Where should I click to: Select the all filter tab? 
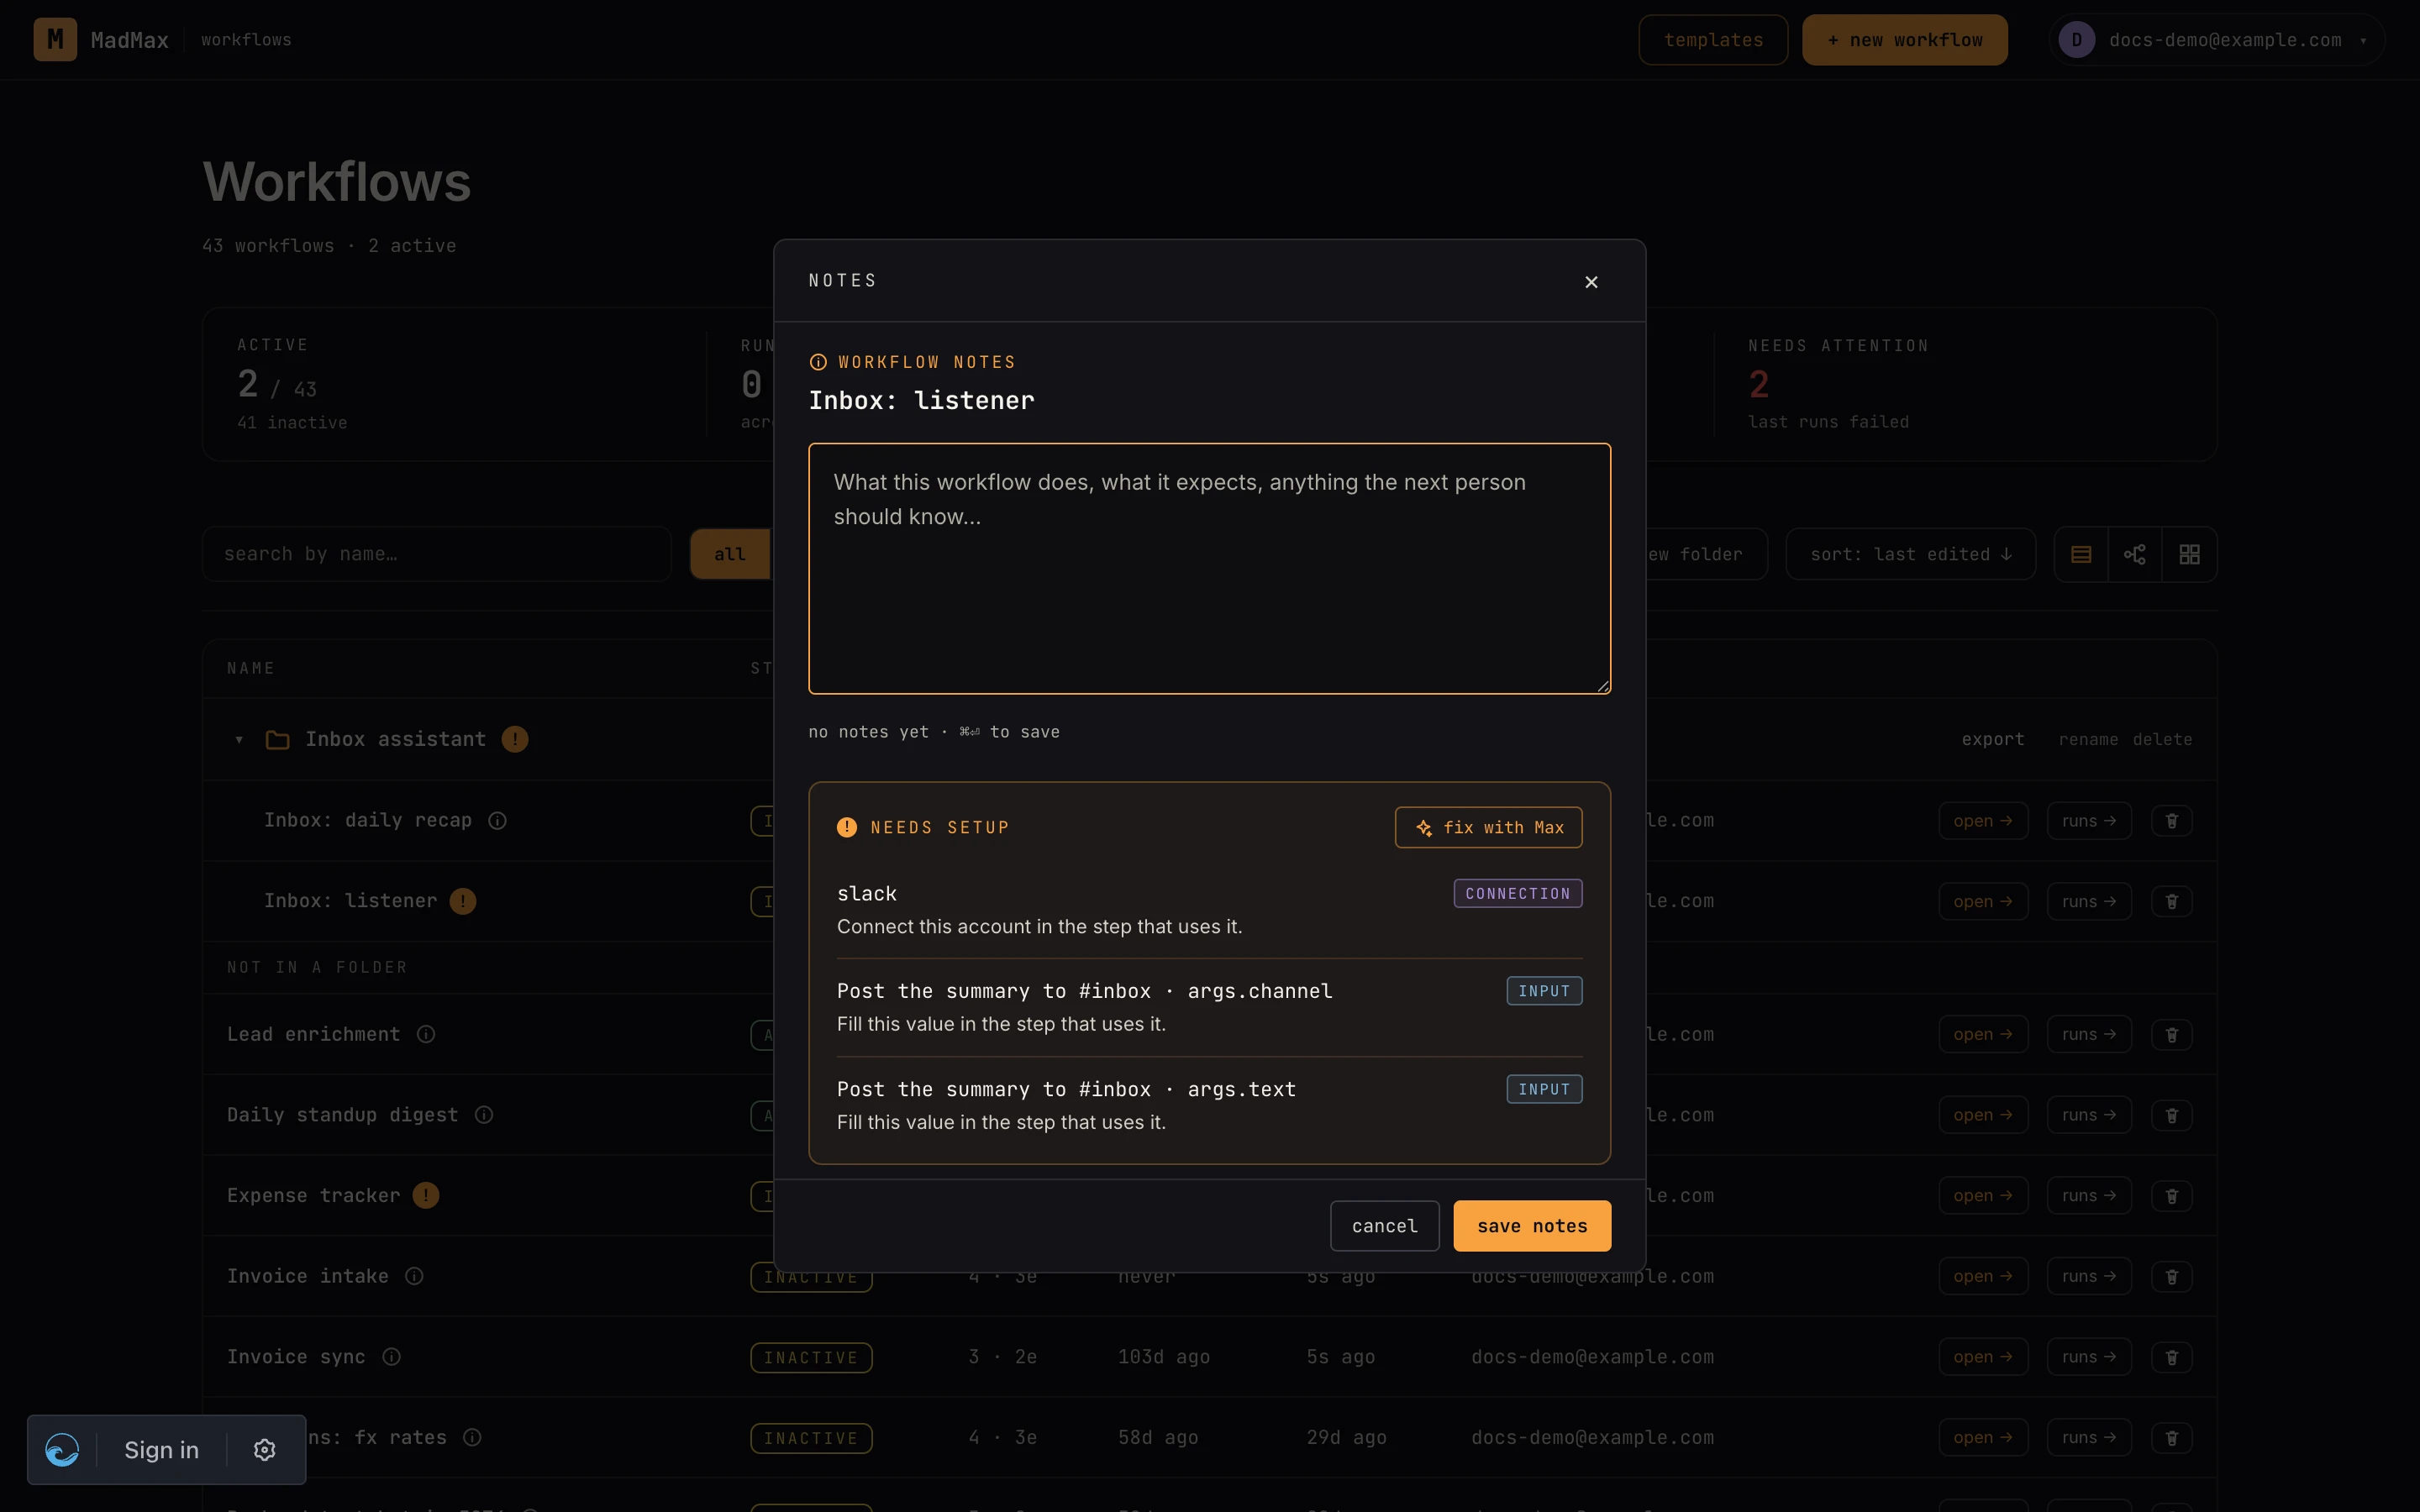click(x=730, y=554)
